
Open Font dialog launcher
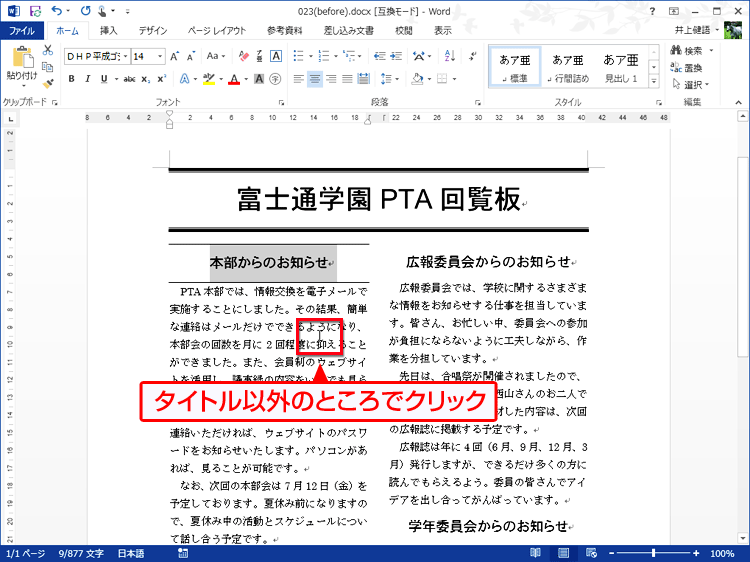[281, 102]
